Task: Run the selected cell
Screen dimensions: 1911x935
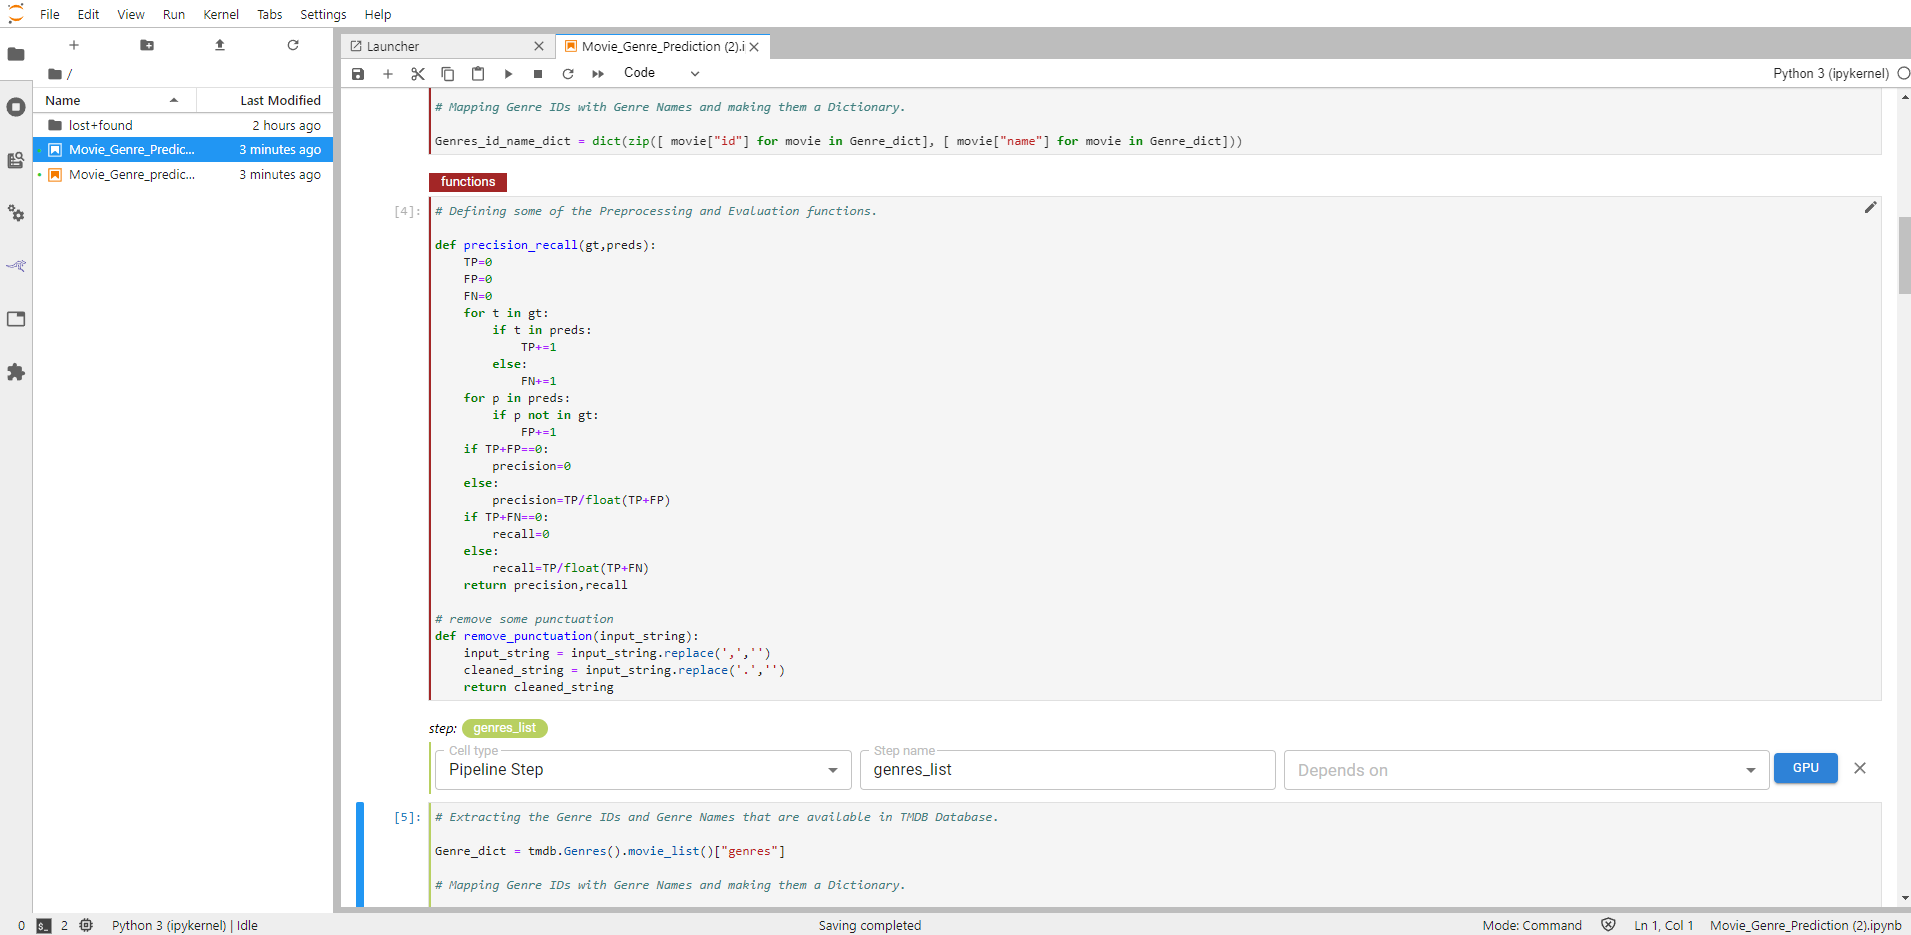Action: click(508, 73)
